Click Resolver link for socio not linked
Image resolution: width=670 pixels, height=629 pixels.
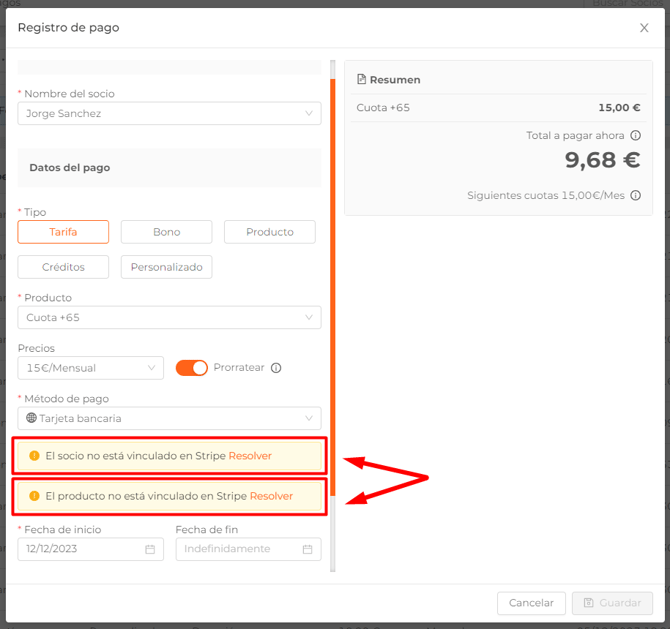pos(250,456)
